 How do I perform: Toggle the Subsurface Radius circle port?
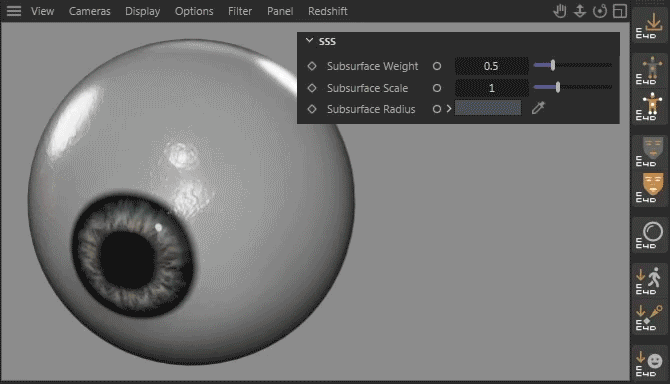(x=437, y=109)
